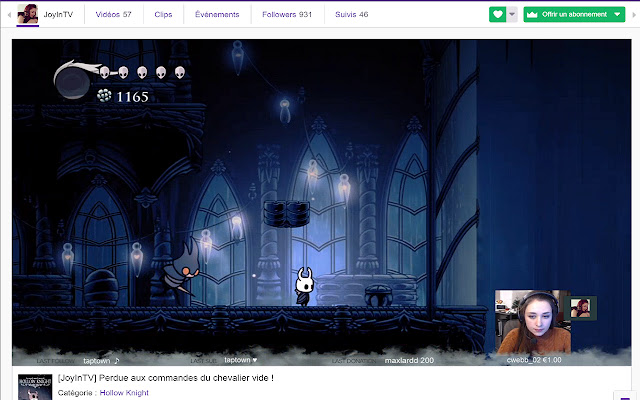Click the soul vessel orb in HUD

73,81
